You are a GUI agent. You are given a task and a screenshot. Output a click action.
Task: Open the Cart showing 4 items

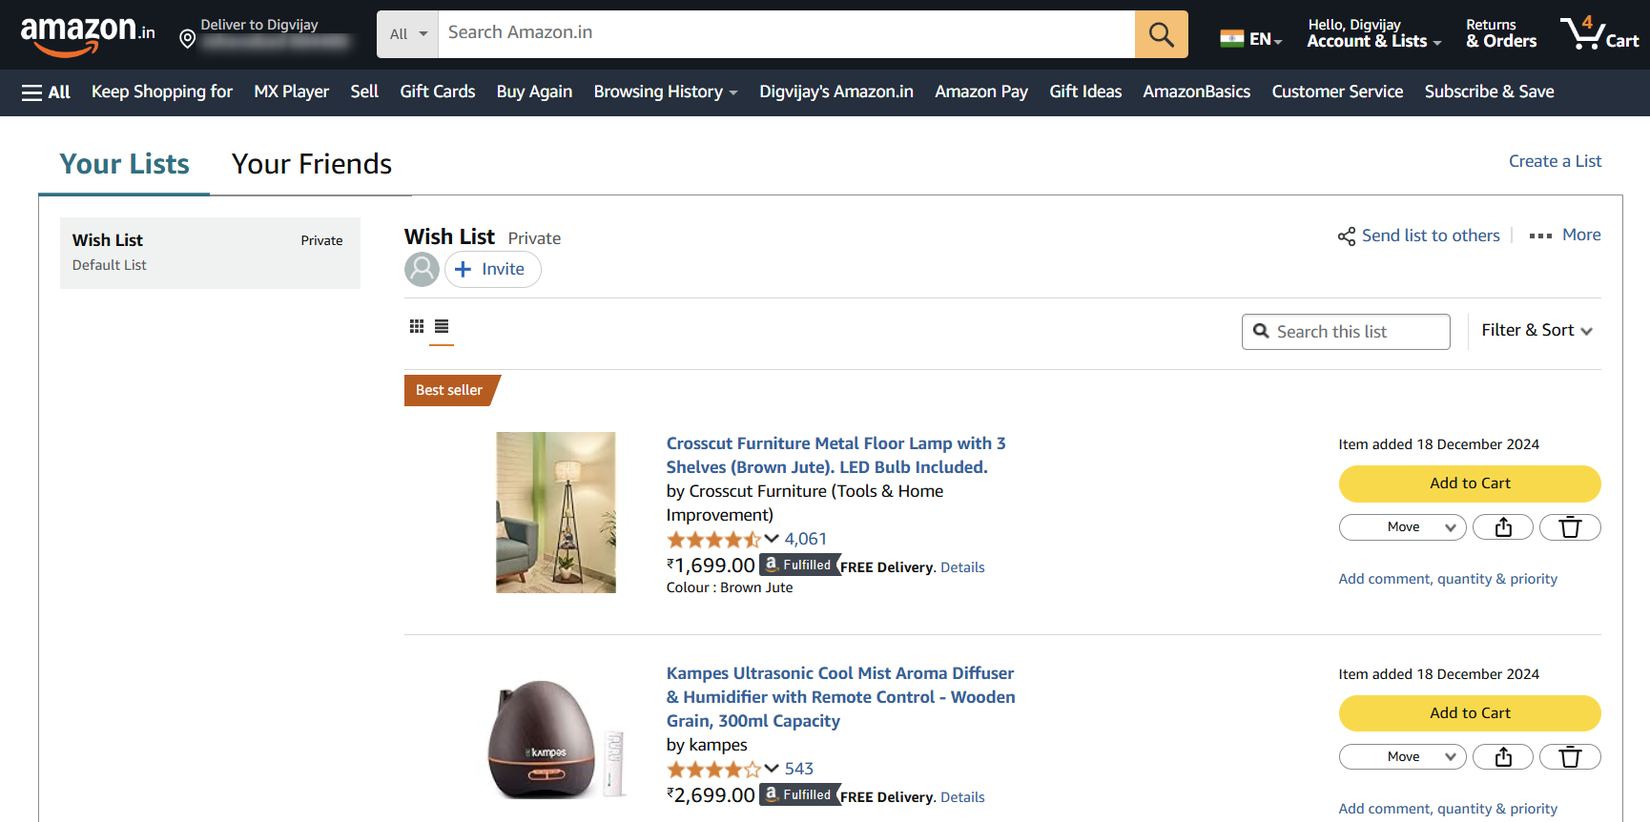pyautogui.click(x=1597, y=33)
